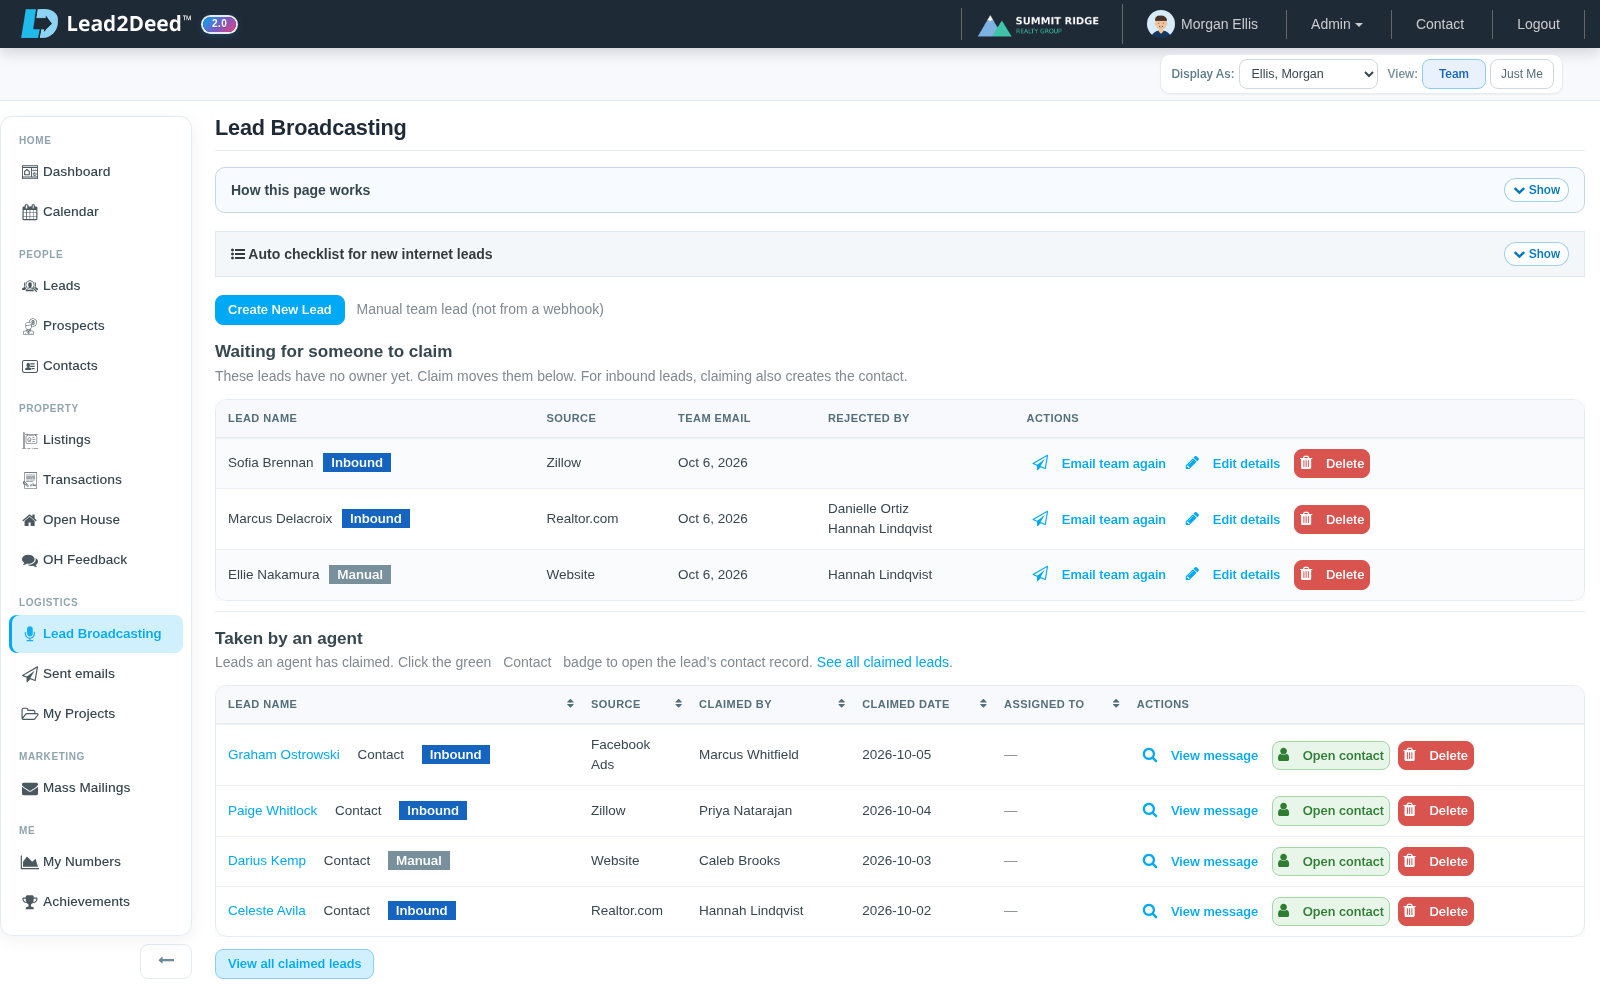Switch view to Just Me

(x=1521, y=74)
